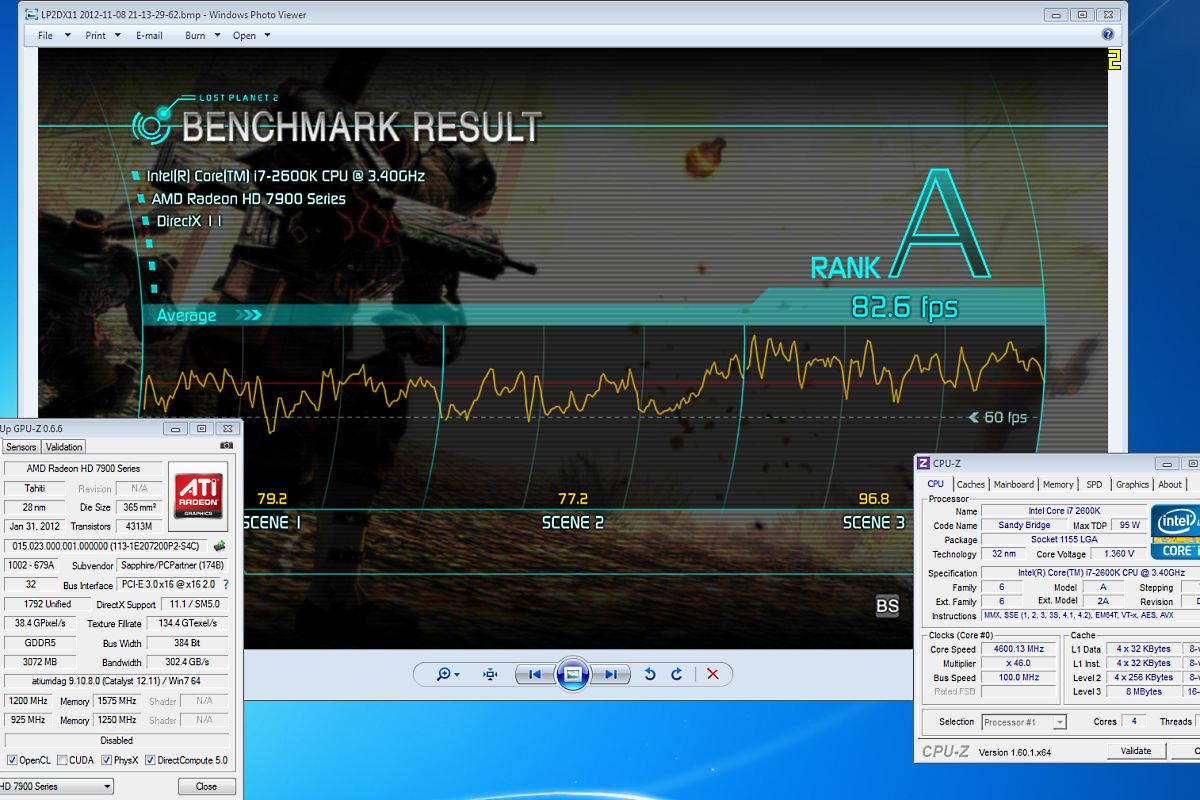Click the Close button in GPU-Z

click(x=206, y=786)
